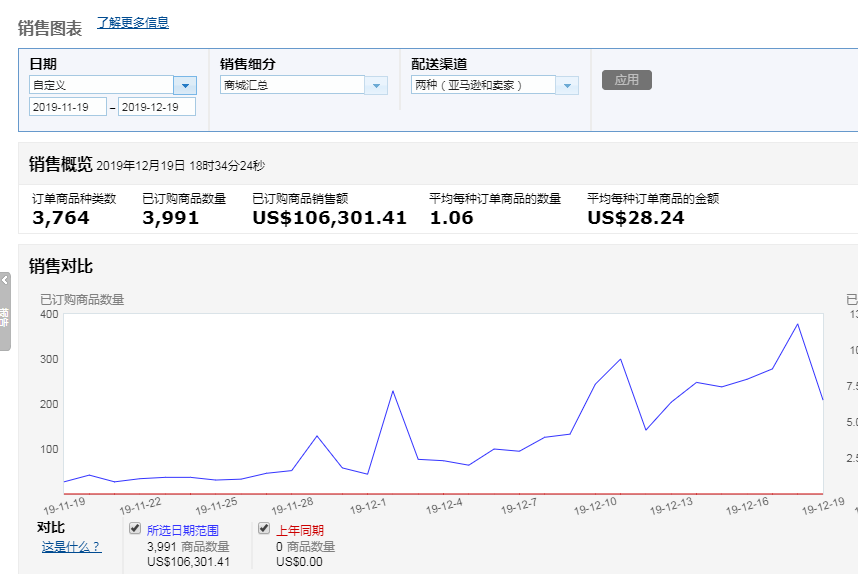
Task: Open the 日期 dropdown arrow
Action: coord(185,86)
